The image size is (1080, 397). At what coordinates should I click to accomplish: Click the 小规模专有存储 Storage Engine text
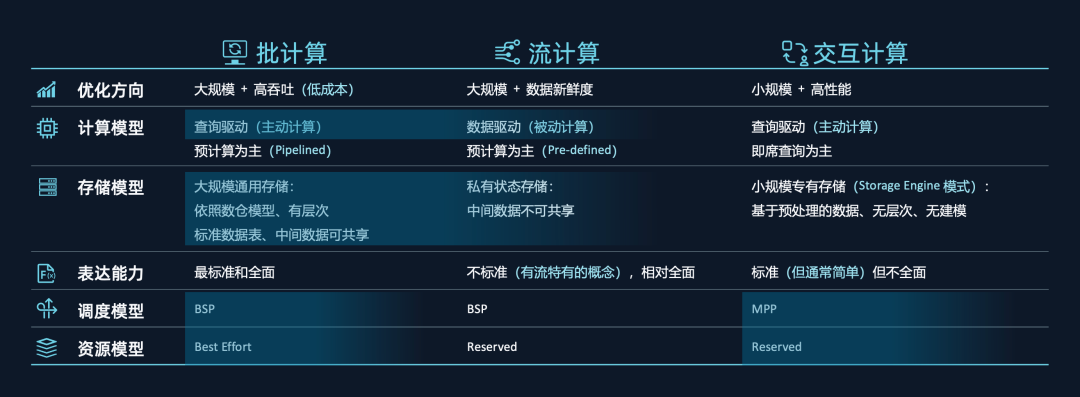point(871,187)
